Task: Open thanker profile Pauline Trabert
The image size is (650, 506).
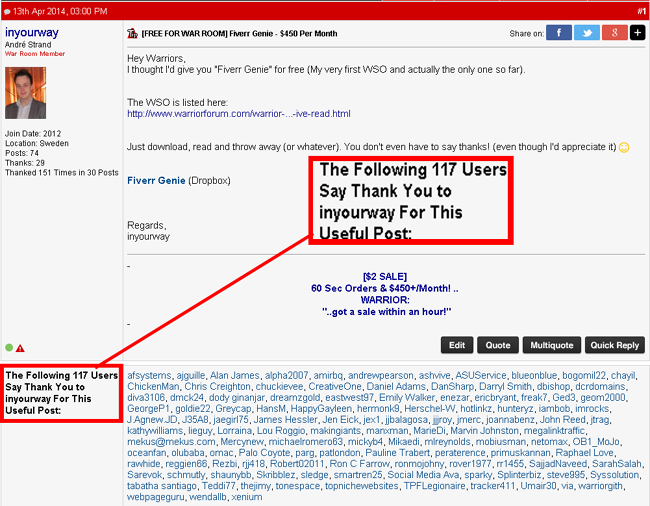Action: coord(397,453)
